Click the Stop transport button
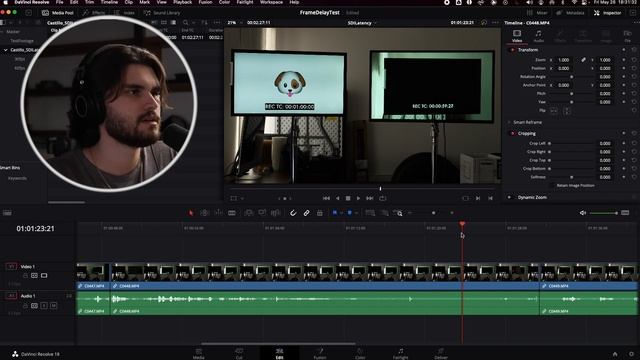 click(348, 198)
